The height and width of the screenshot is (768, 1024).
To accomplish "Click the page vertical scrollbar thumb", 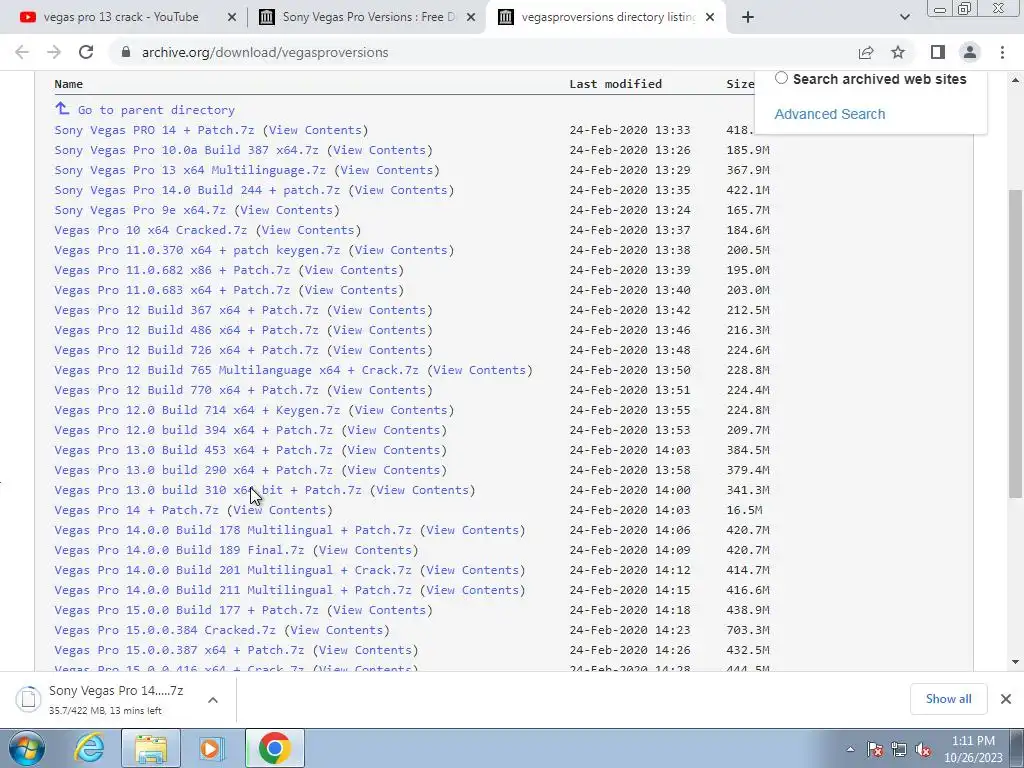I will tap(1015, 344).
